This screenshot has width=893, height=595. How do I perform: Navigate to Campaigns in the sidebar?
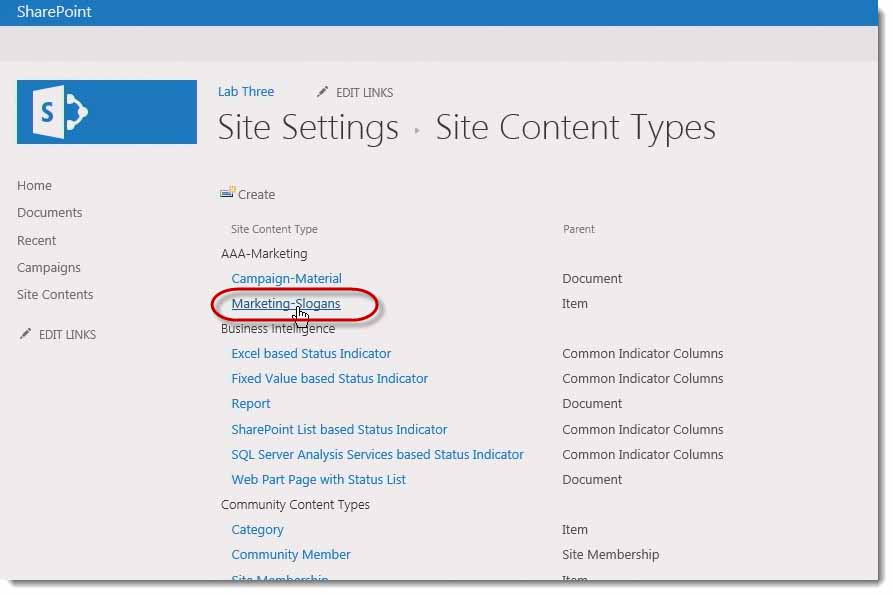(x=48, y=267)
